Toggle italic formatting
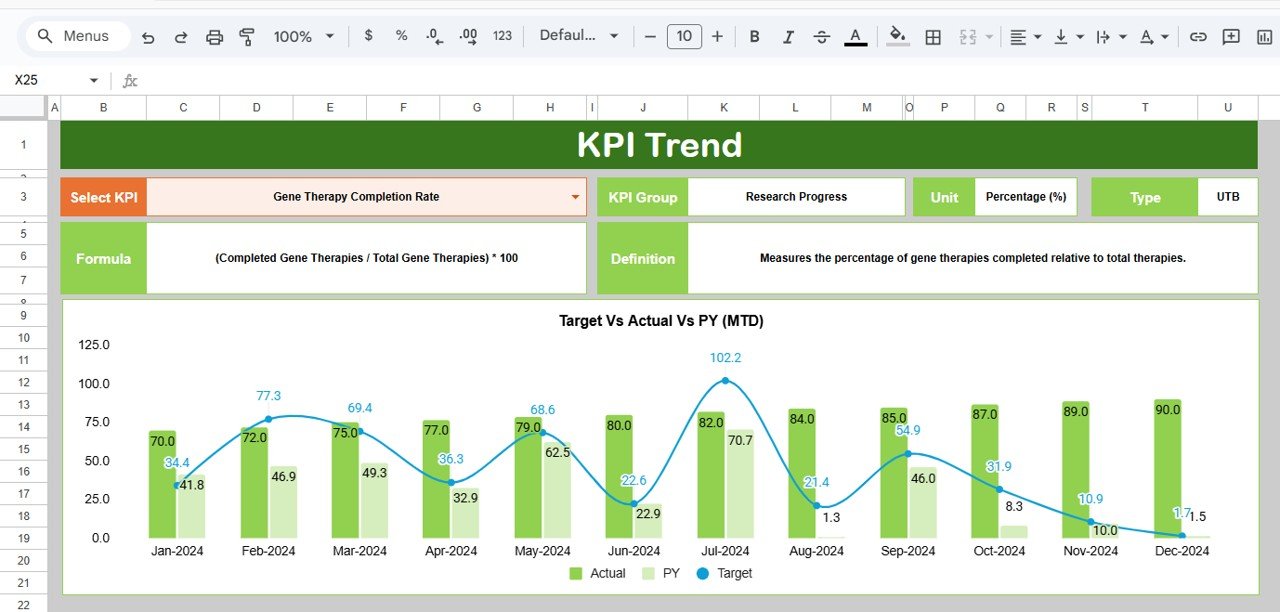Image resolution: width=1280 pixels, height=612 pixels. pyautogui.click(x=788, y=36)
